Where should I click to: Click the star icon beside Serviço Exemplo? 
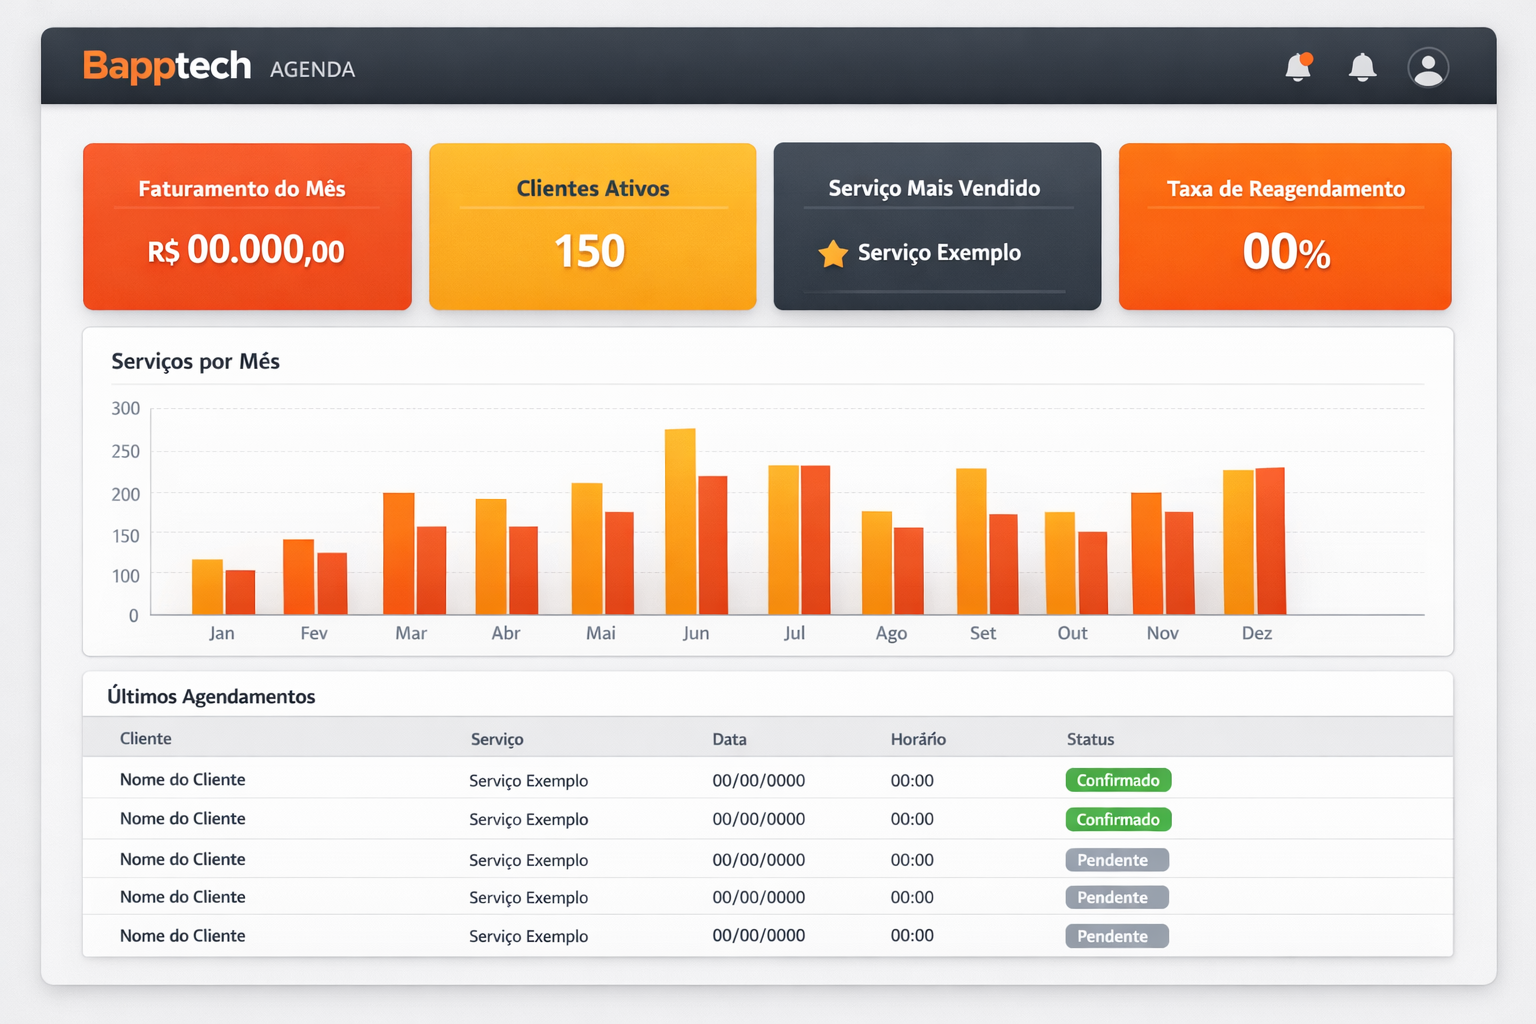pos(833,253)
